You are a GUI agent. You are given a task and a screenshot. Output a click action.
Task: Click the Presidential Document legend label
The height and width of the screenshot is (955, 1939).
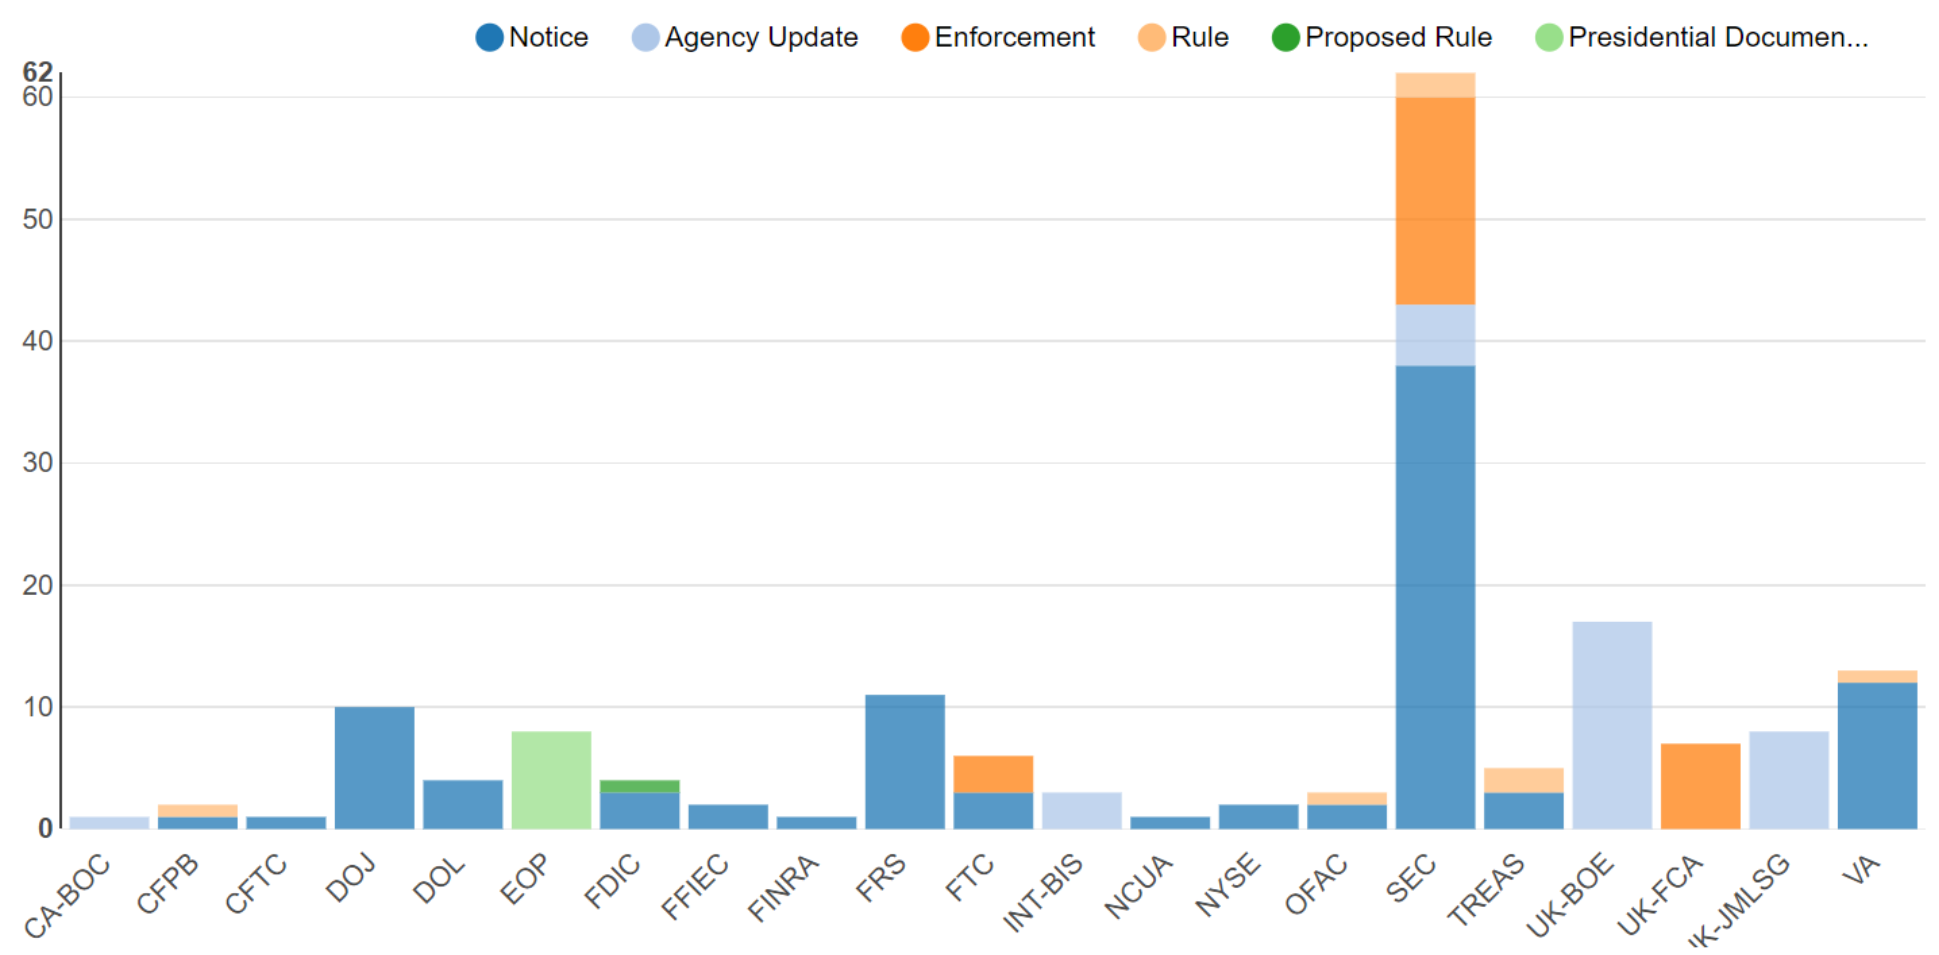pyautogui.click(x=1717, y=38)
